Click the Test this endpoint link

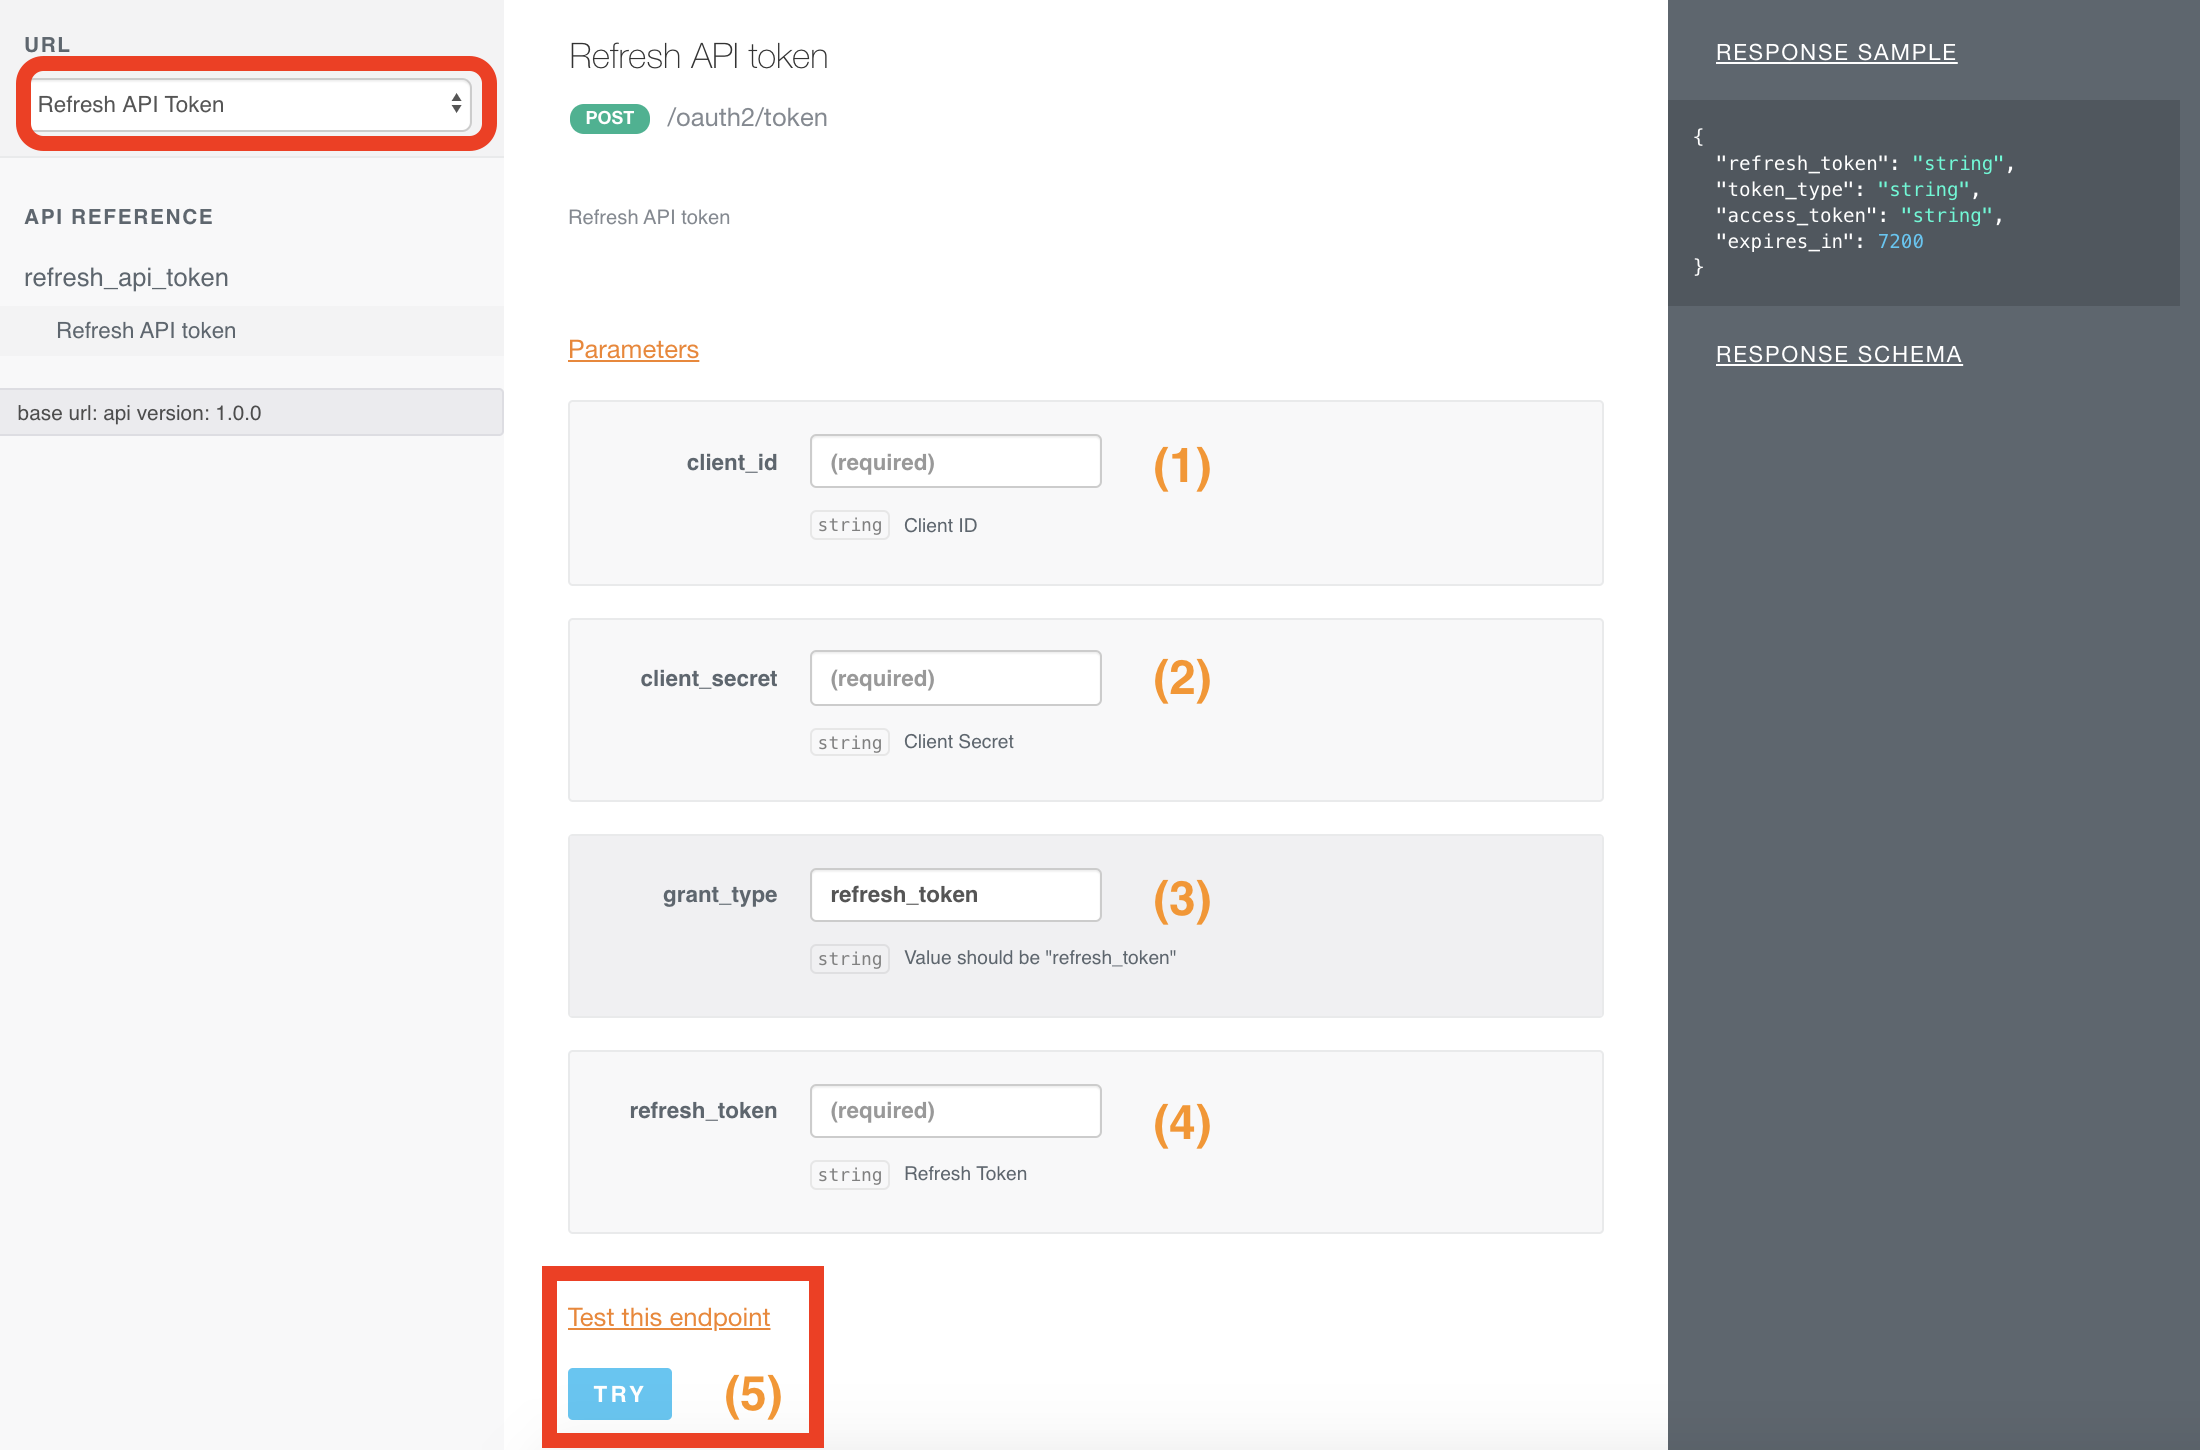(x=668, y=1317)
